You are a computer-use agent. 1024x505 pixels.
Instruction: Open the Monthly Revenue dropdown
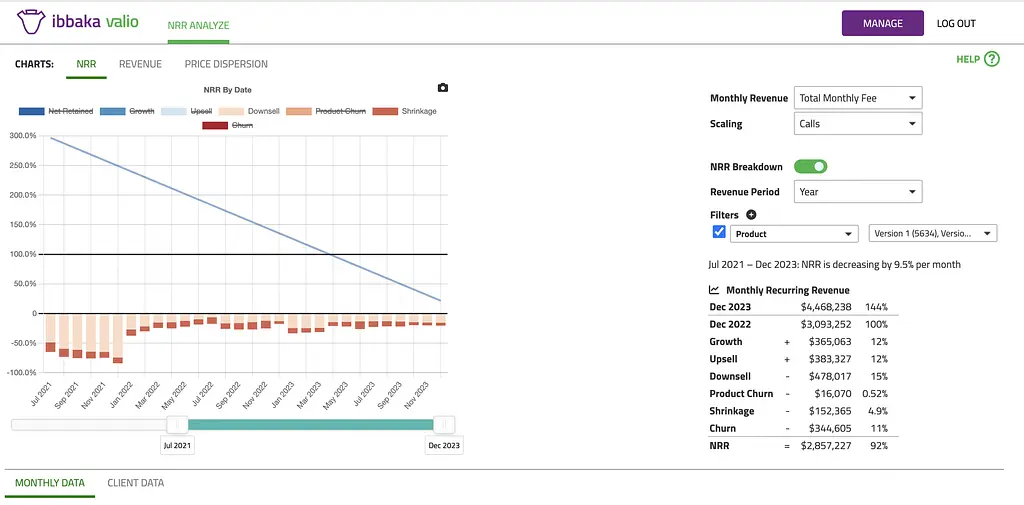[x=857, y=98]
